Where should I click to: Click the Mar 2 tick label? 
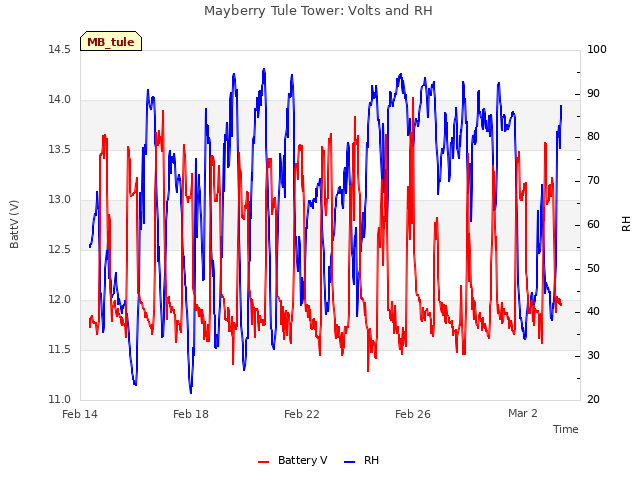[523, 413]
